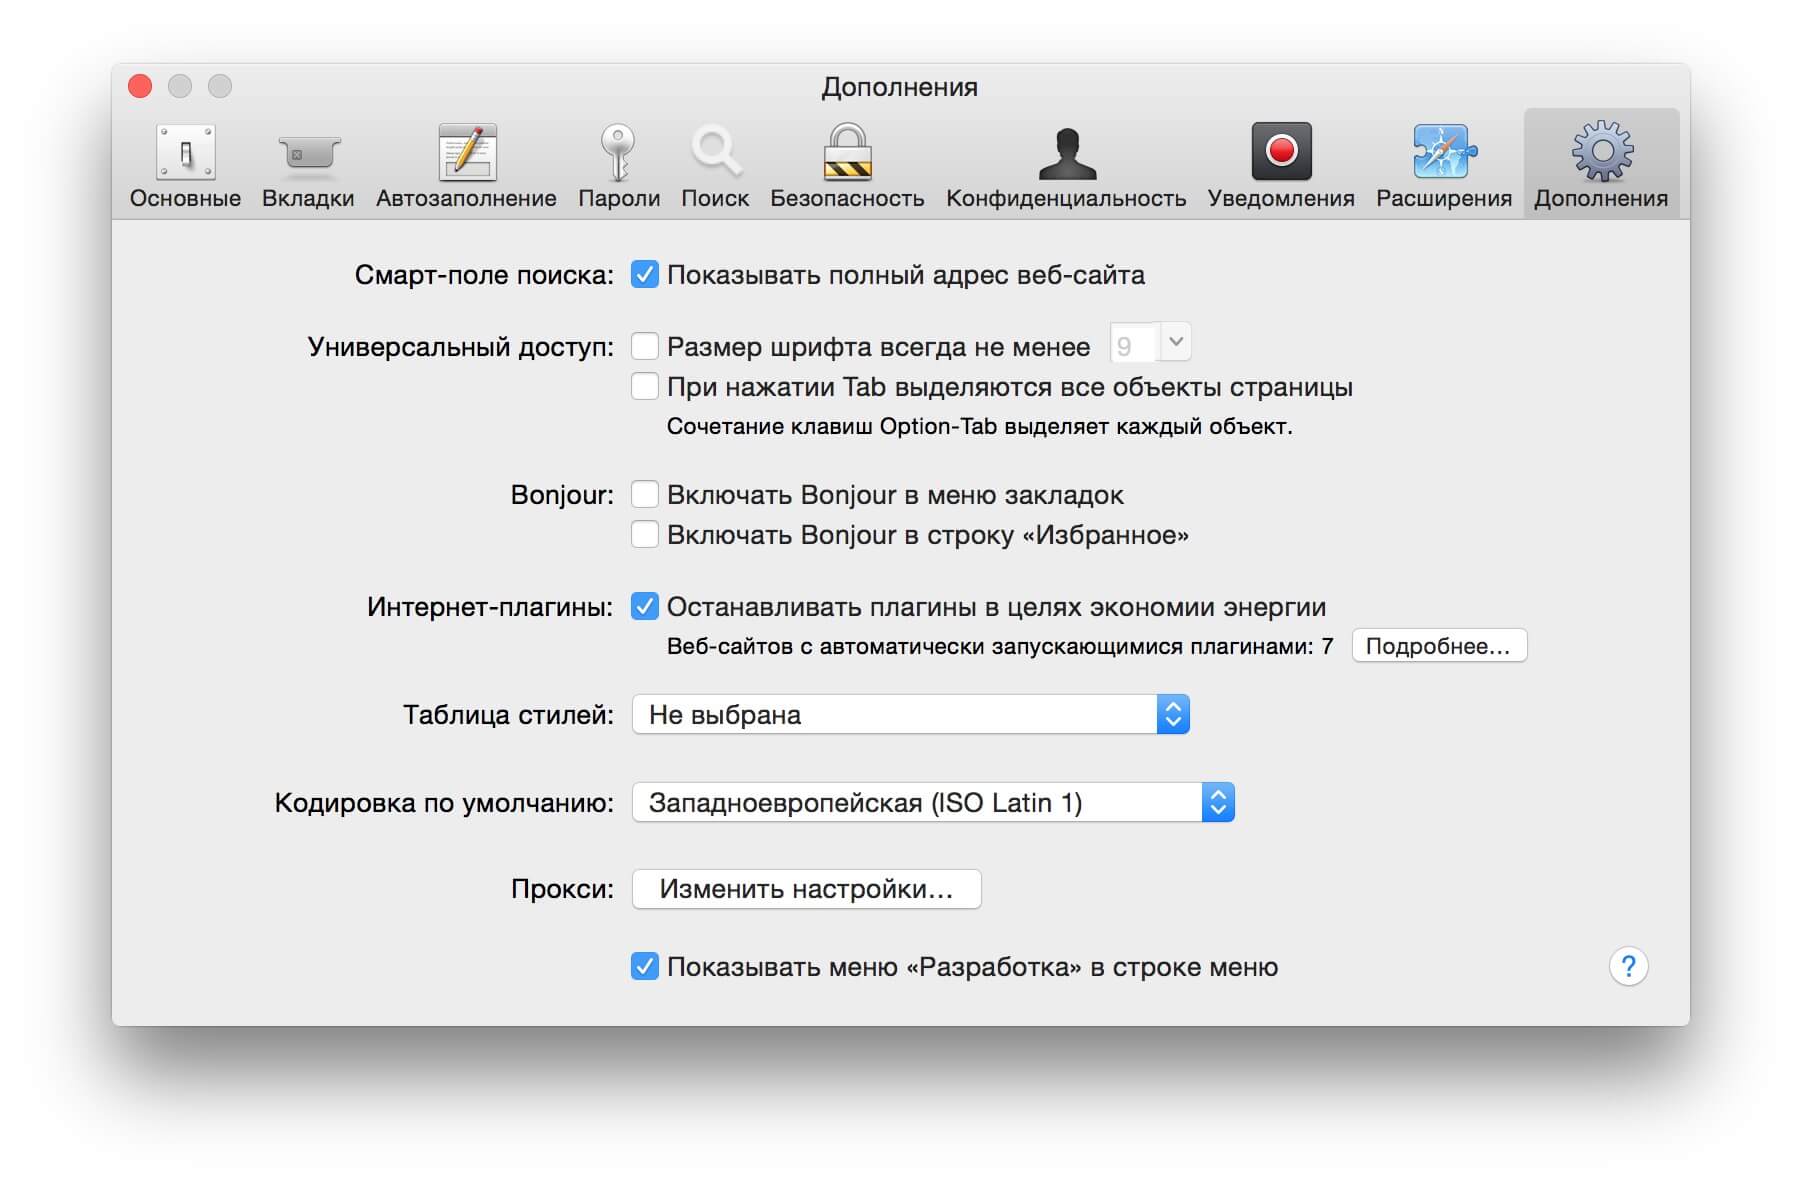Click the font size value field showing 9

pyautogui.click(x=1134, y=345)
